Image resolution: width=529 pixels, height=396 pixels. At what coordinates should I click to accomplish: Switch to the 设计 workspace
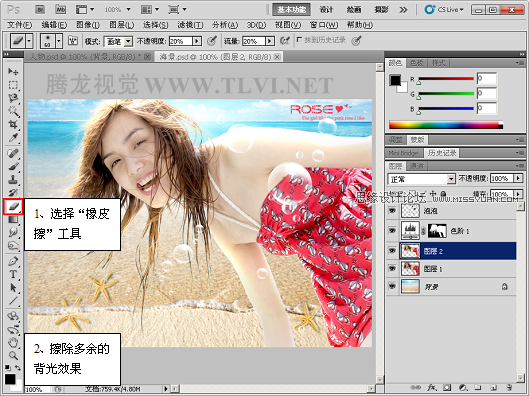point(326,10)
